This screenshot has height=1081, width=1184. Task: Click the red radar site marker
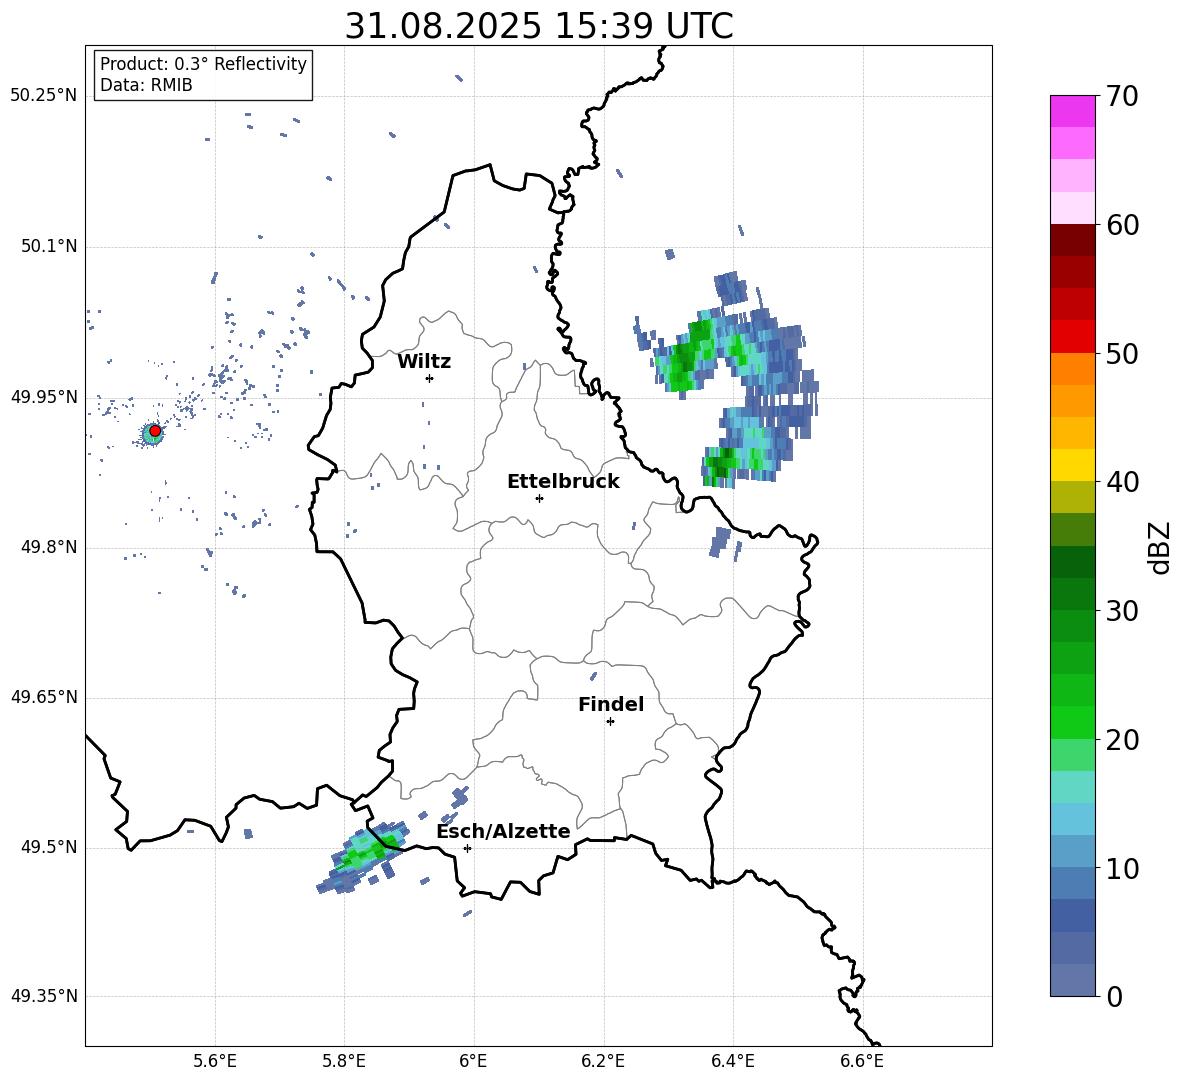(x=155, y=431)
